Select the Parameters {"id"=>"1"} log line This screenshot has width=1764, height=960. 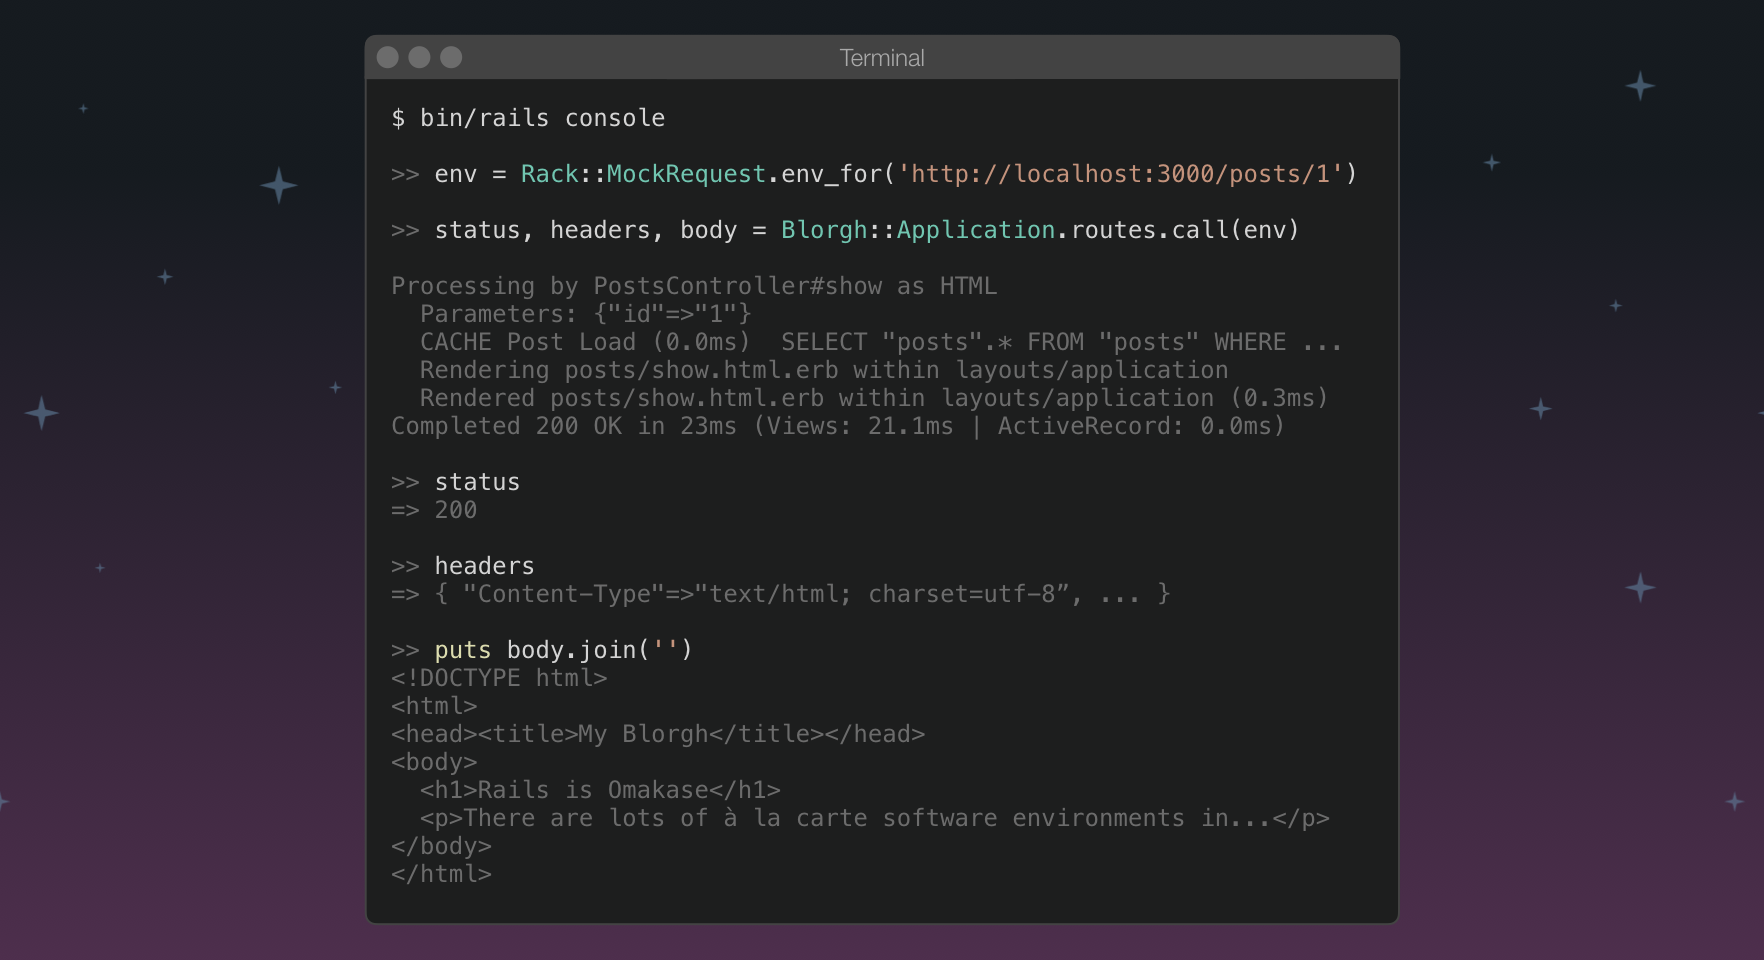[x=586, y=314]
